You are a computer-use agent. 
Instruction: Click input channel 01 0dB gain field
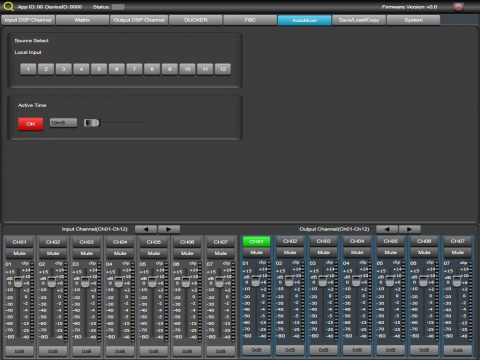[19, 351]
